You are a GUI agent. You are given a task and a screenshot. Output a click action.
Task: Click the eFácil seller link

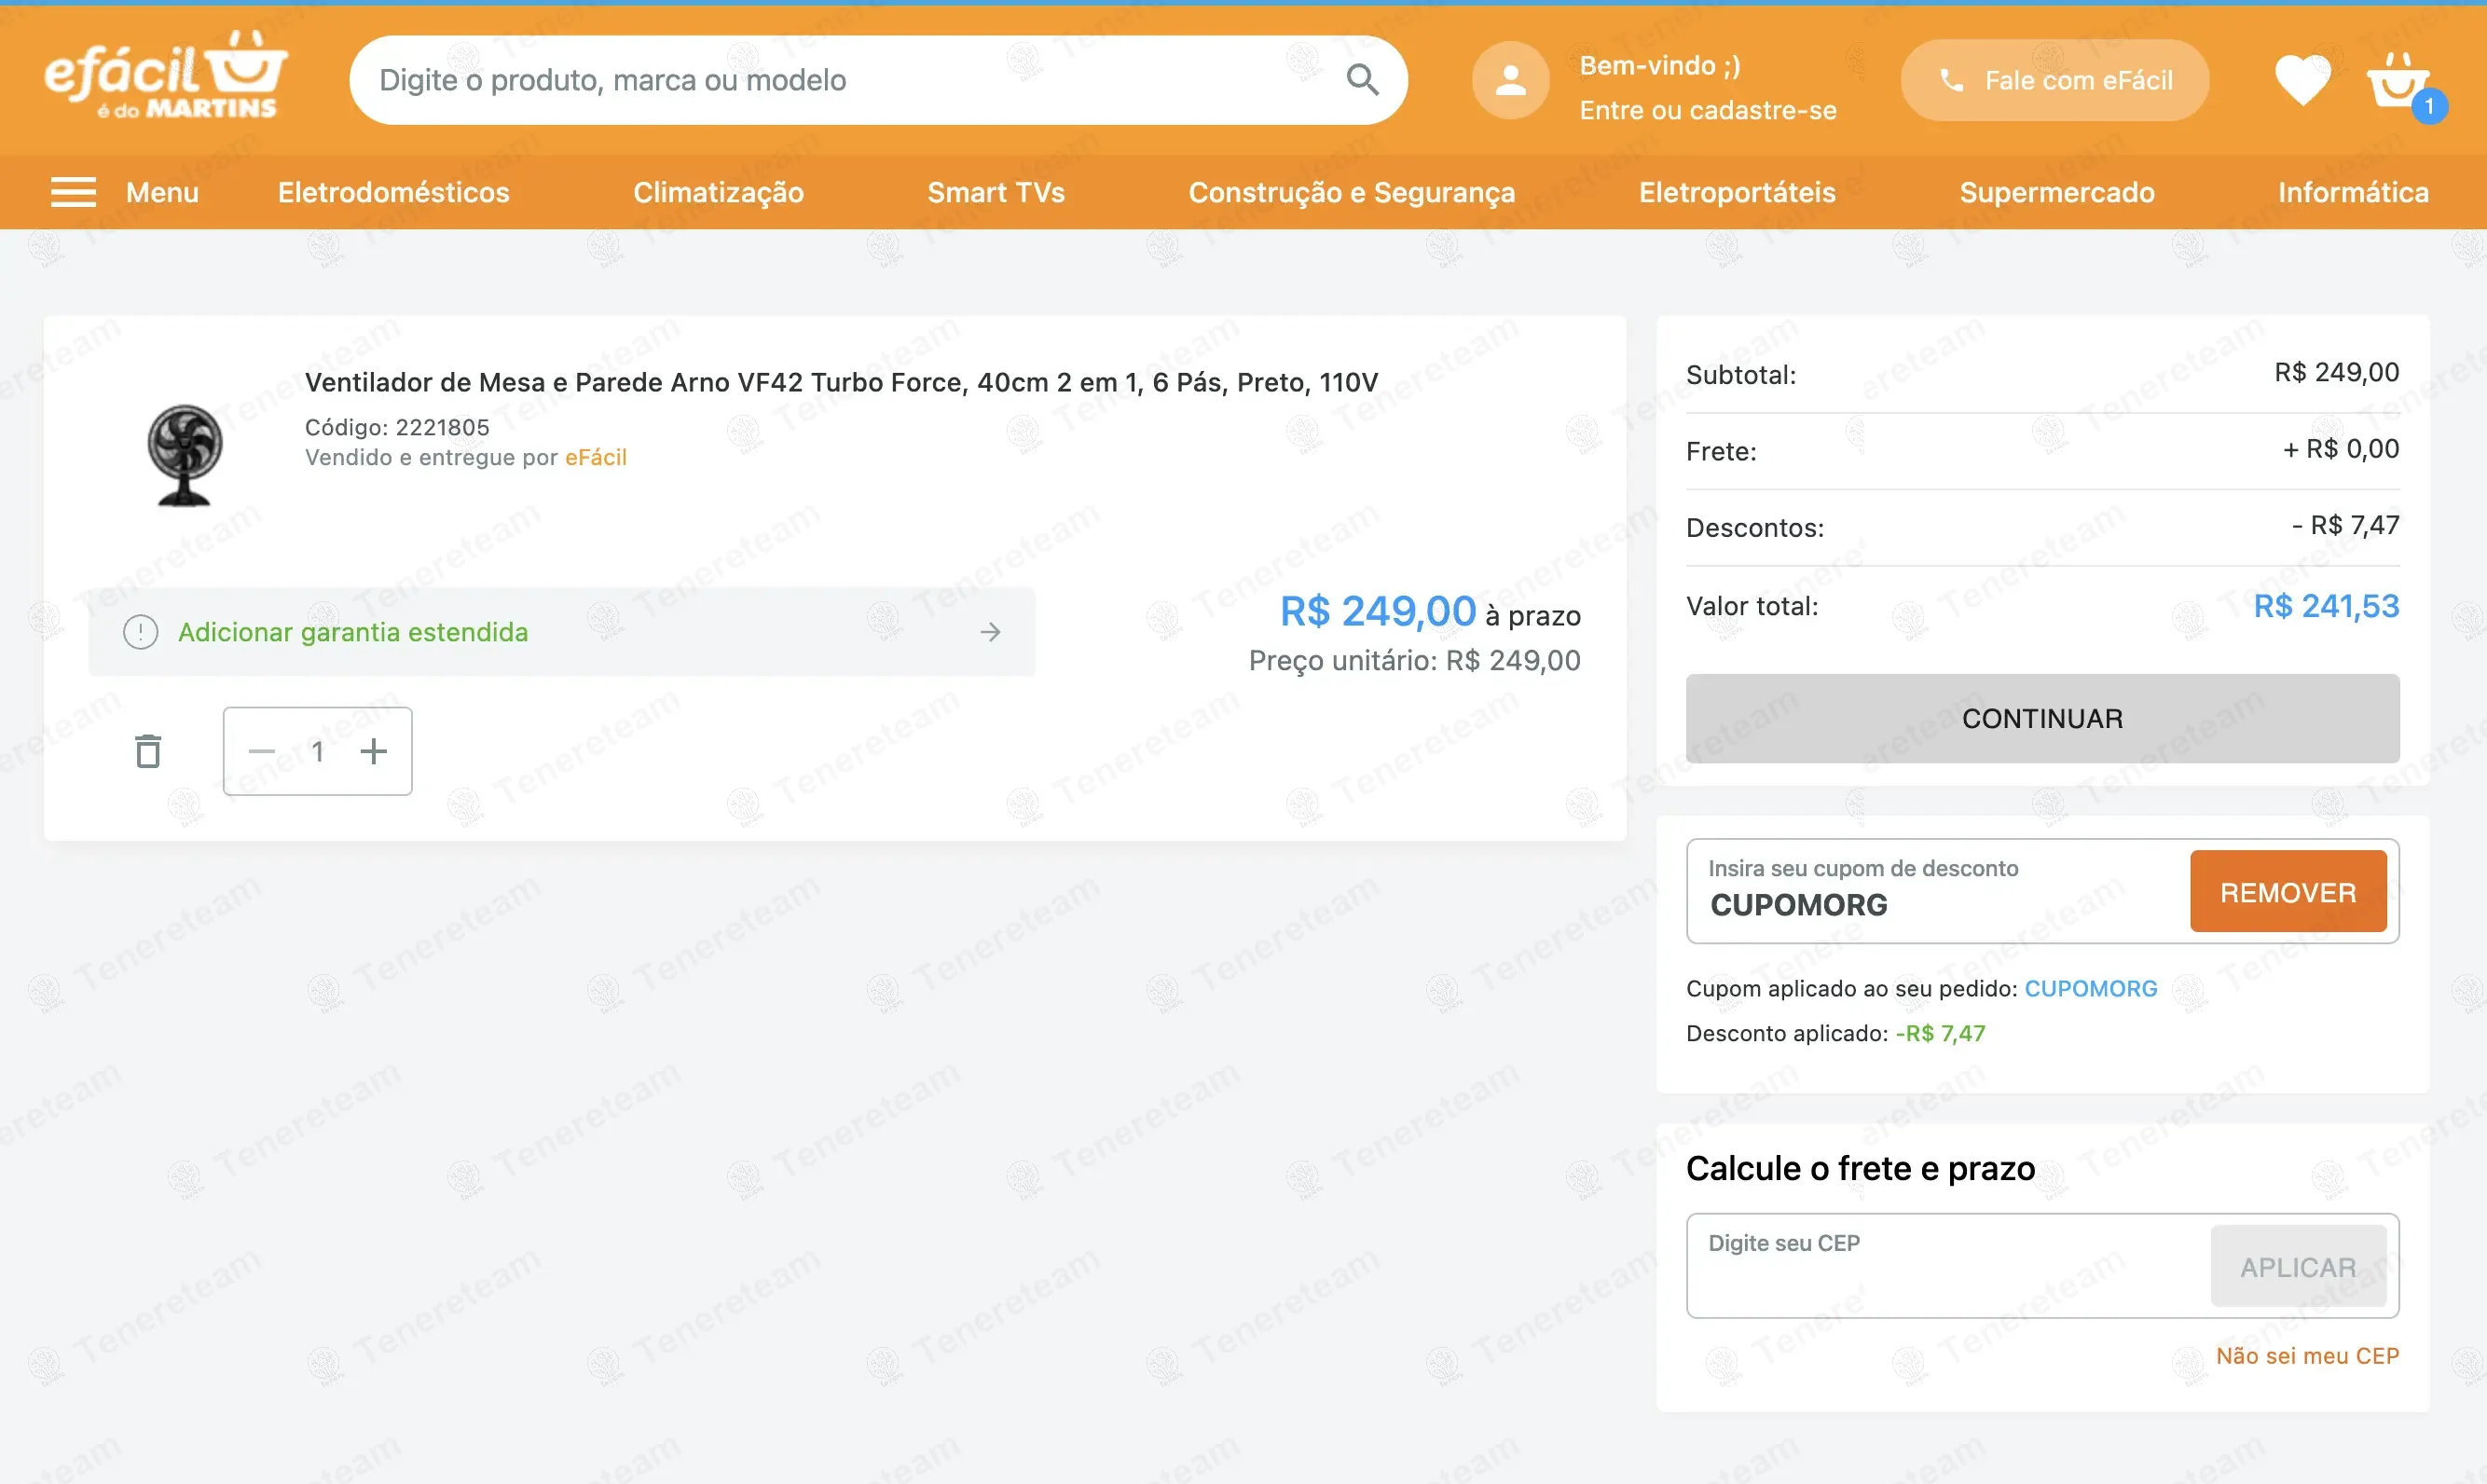[x=596, y=457]
